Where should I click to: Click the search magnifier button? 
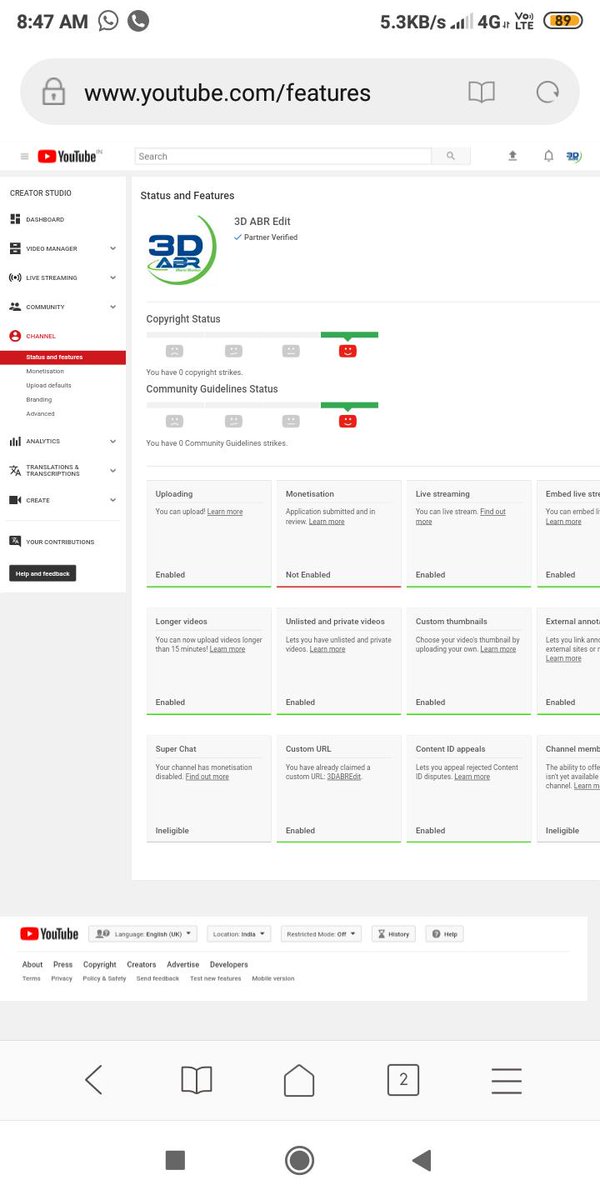pyautogui.click(x=450, y=156)
